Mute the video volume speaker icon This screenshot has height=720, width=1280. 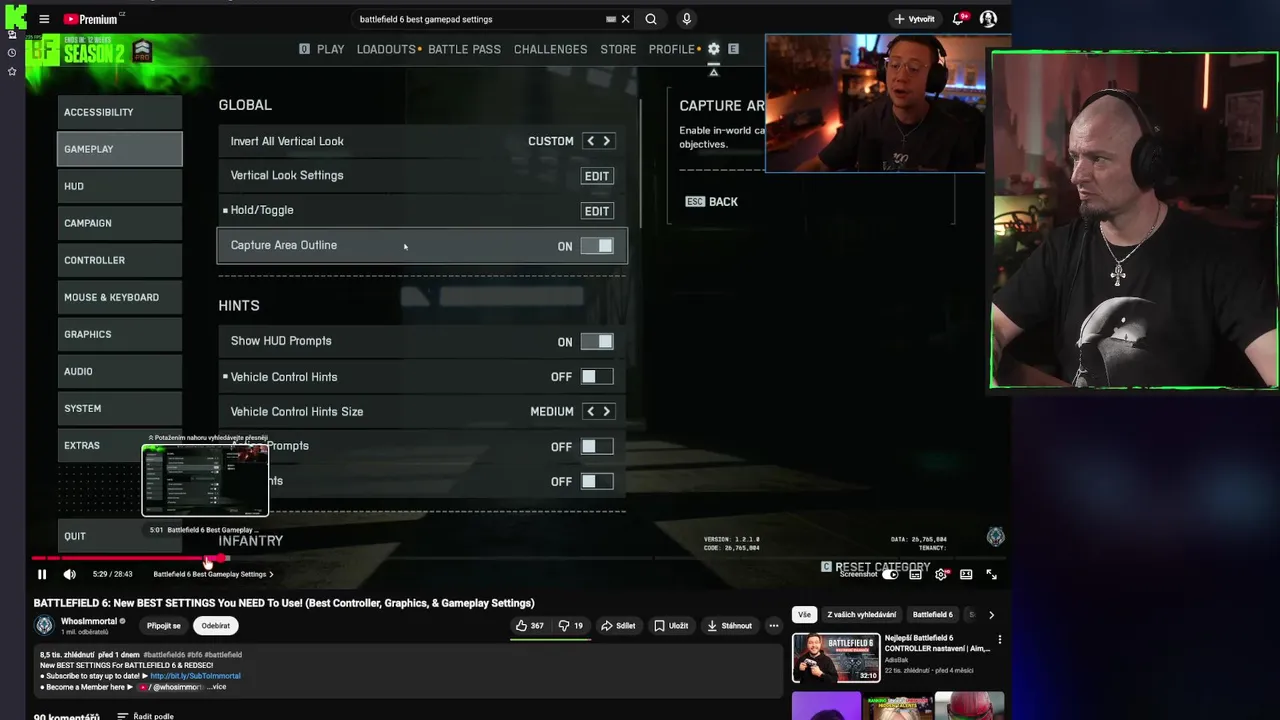[69, 574]
